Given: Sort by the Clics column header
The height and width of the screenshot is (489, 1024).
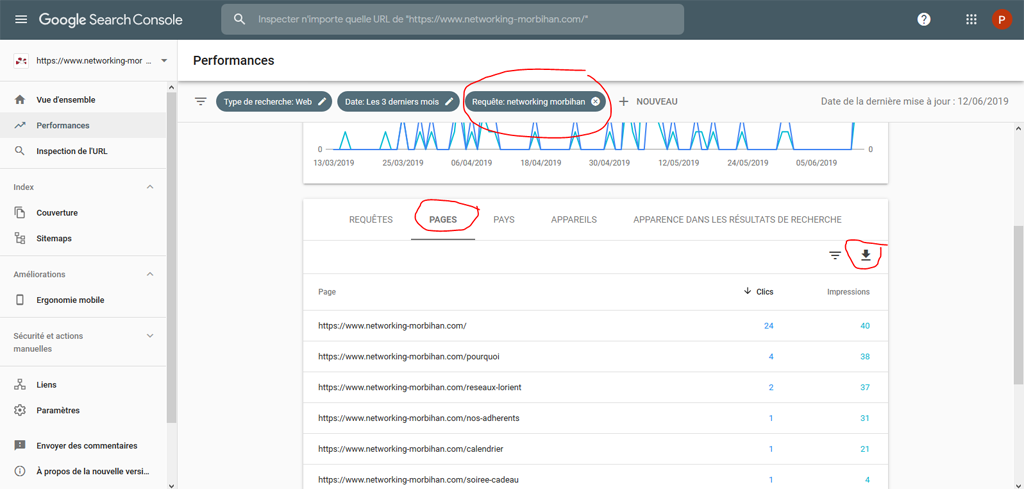Looking at the screenshot, I should pyautogui.click(x=758, y=292).
